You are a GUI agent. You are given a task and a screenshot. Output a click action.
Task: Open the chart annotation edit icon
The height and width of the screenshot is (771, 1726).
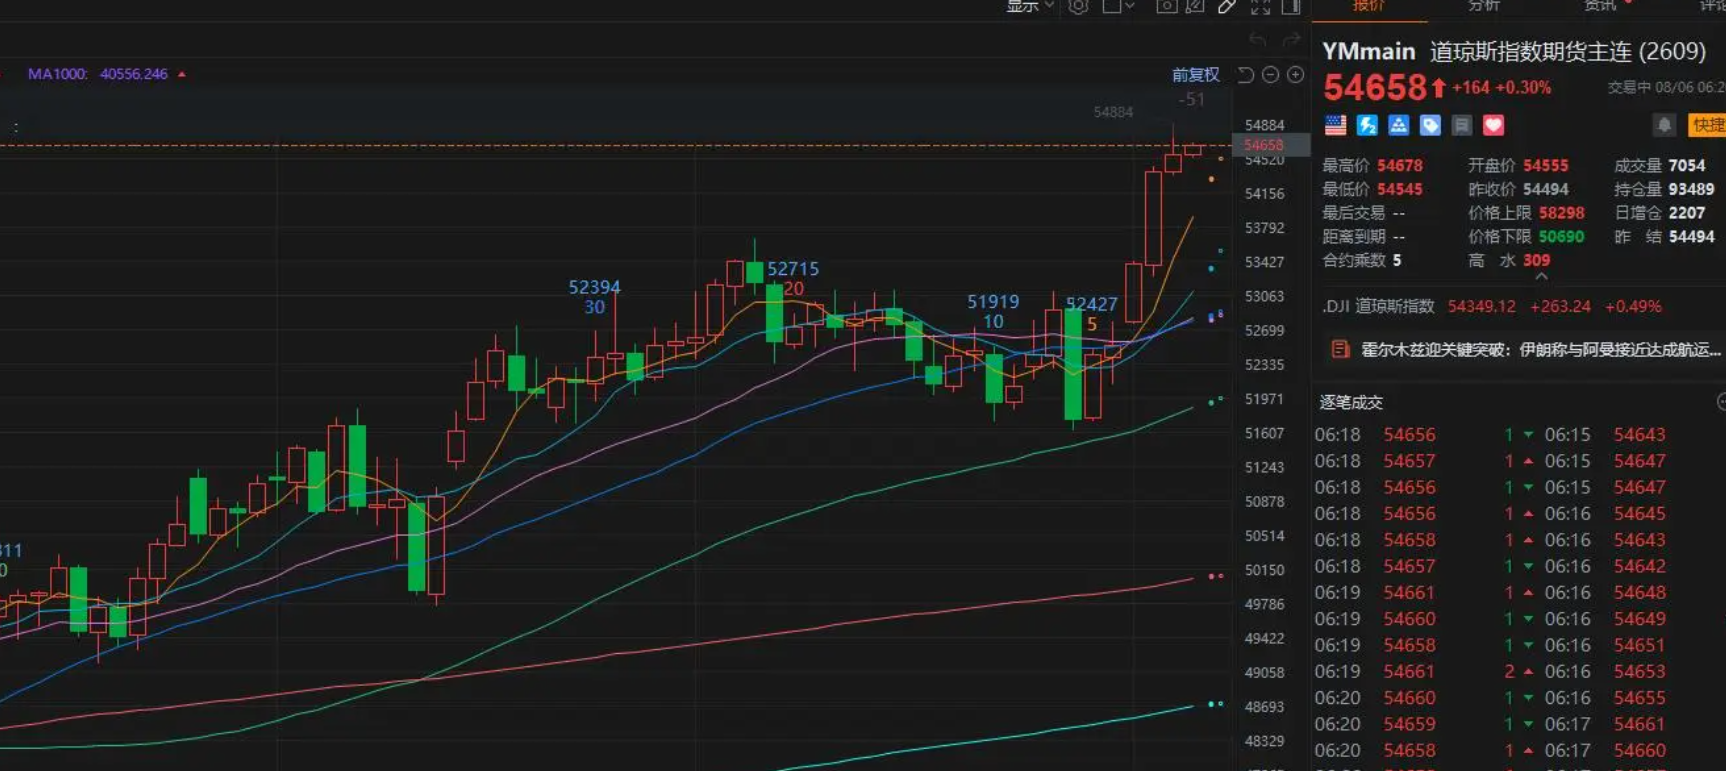(x=1195, y=6)
